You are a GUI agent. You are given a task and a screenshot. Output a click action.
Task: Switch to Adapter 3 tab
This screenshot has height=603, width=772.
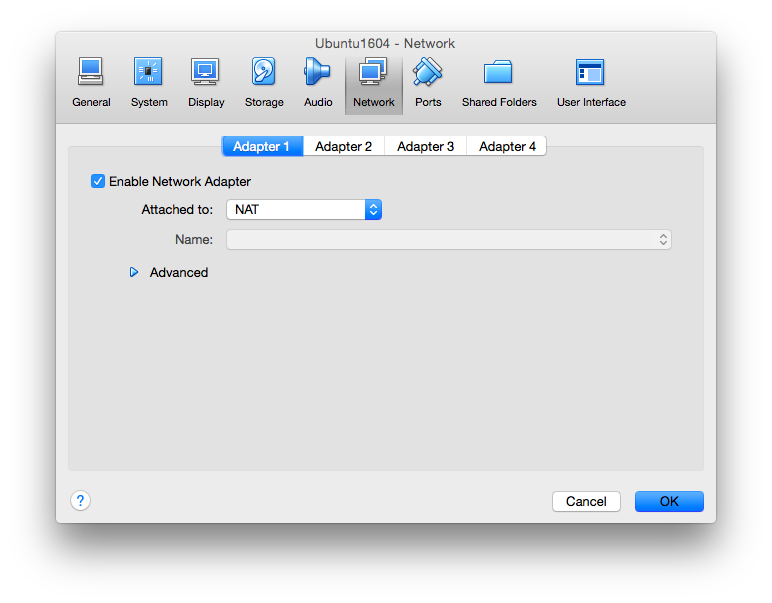(x=425, y=146)
